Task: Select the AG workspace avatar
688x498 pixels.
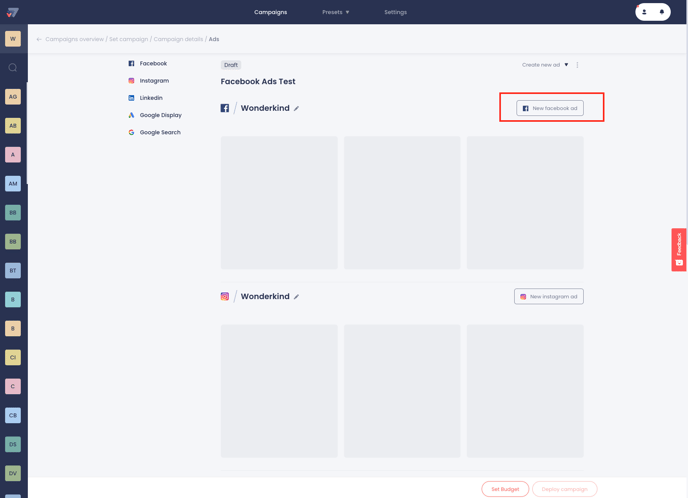Action: pos(13,97)
